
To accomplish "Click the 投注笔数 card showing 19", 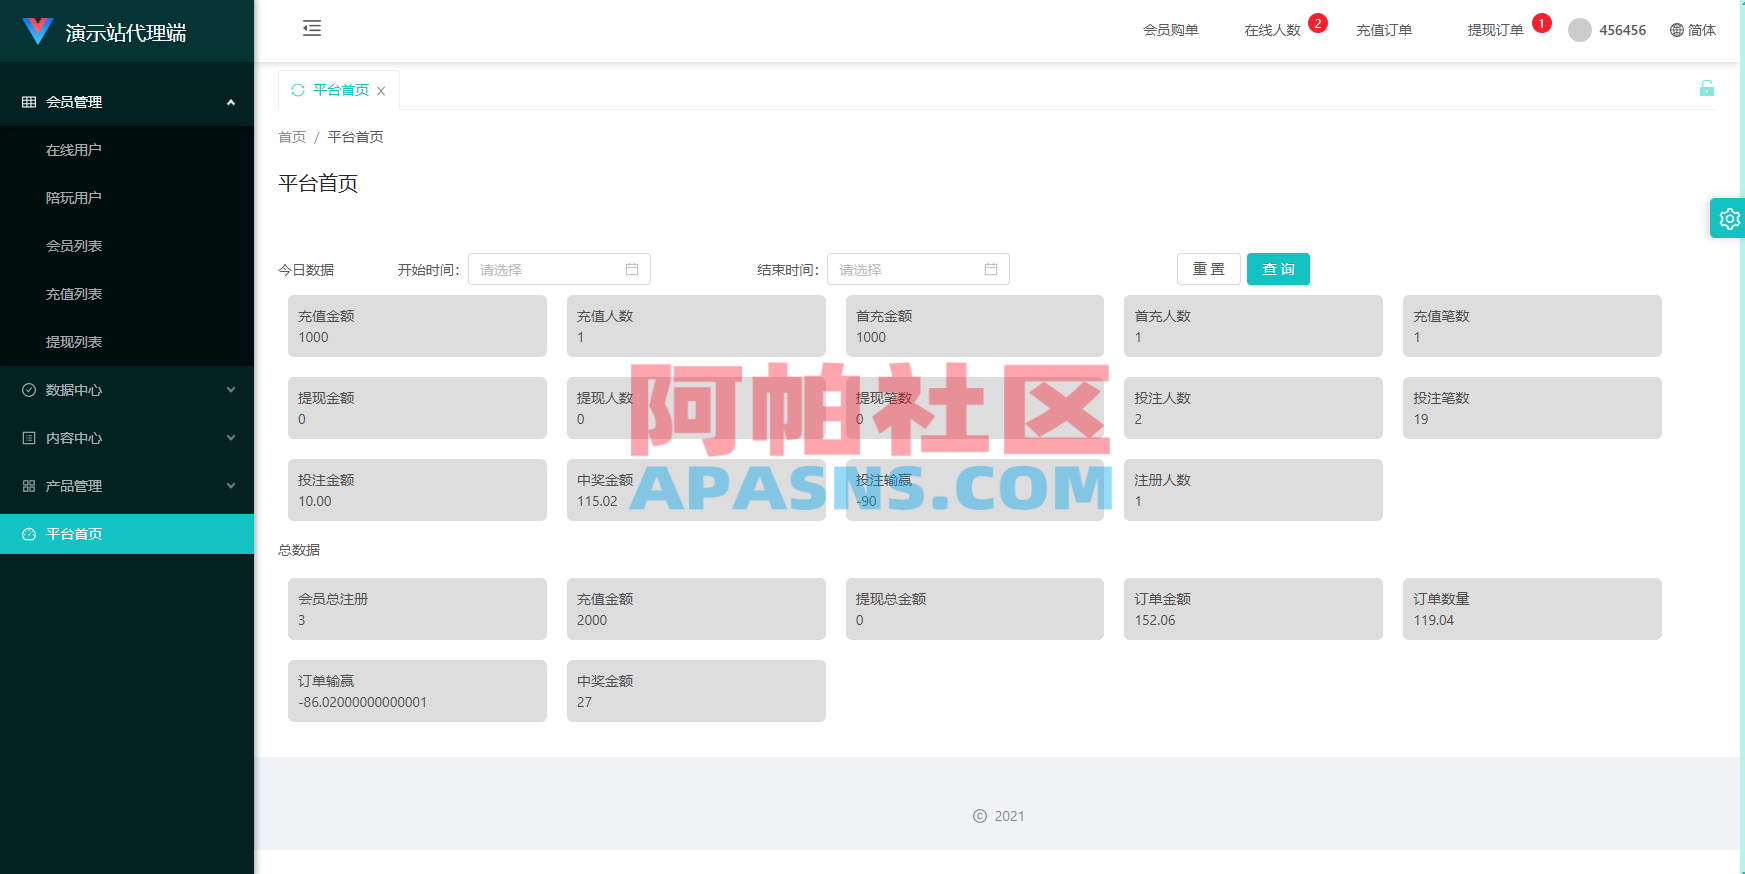I will tap(1532, 408).
